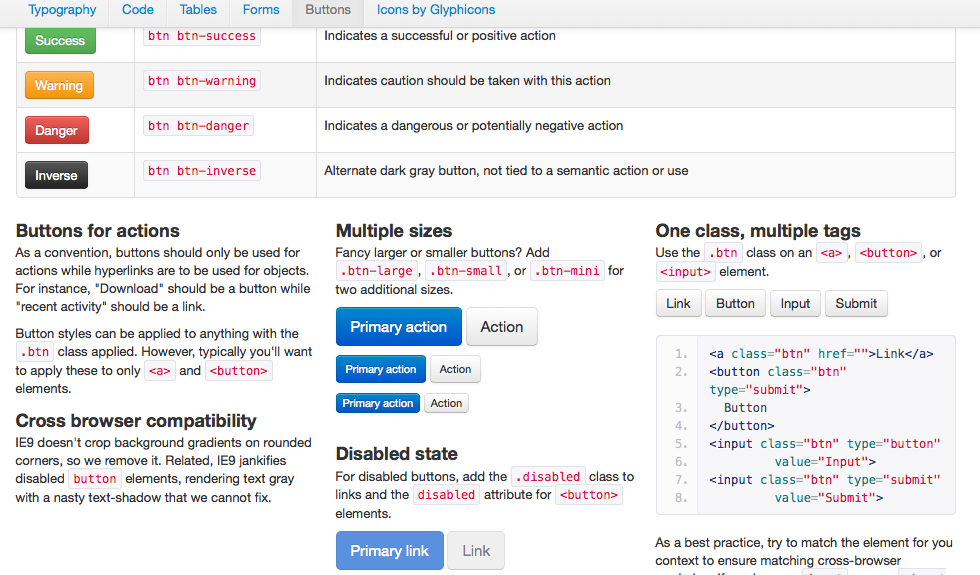
Task: Click the mini Action button
Action: [x=446, y=404]
